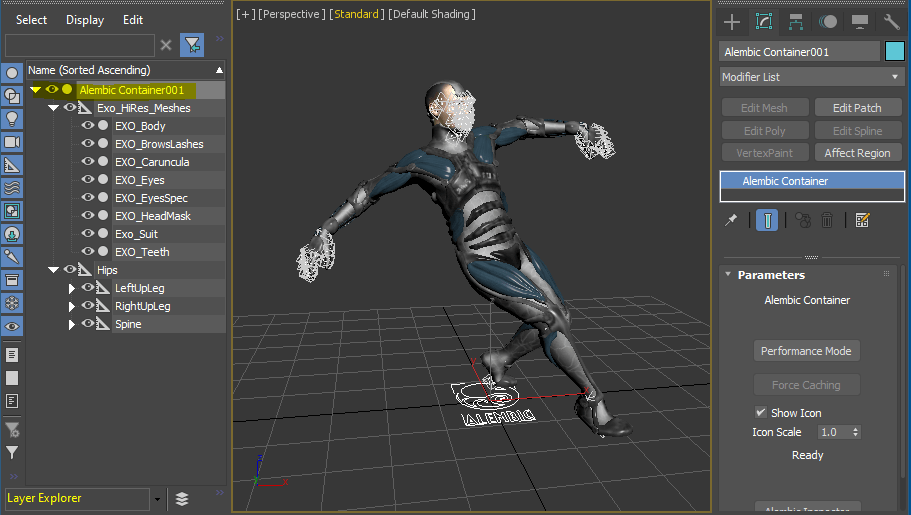Open the Perspective viewport label menu
911x515 pixels.
click(292, 14)
